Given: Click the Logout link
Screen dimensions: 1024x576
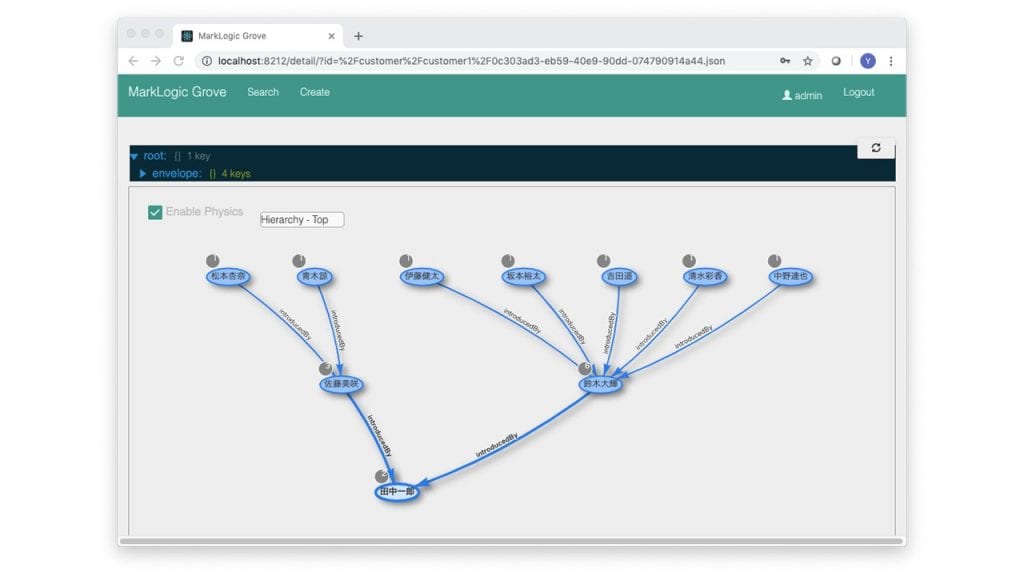Looking at the screenshot, I should pyautogui.click(x=858, y=92).
